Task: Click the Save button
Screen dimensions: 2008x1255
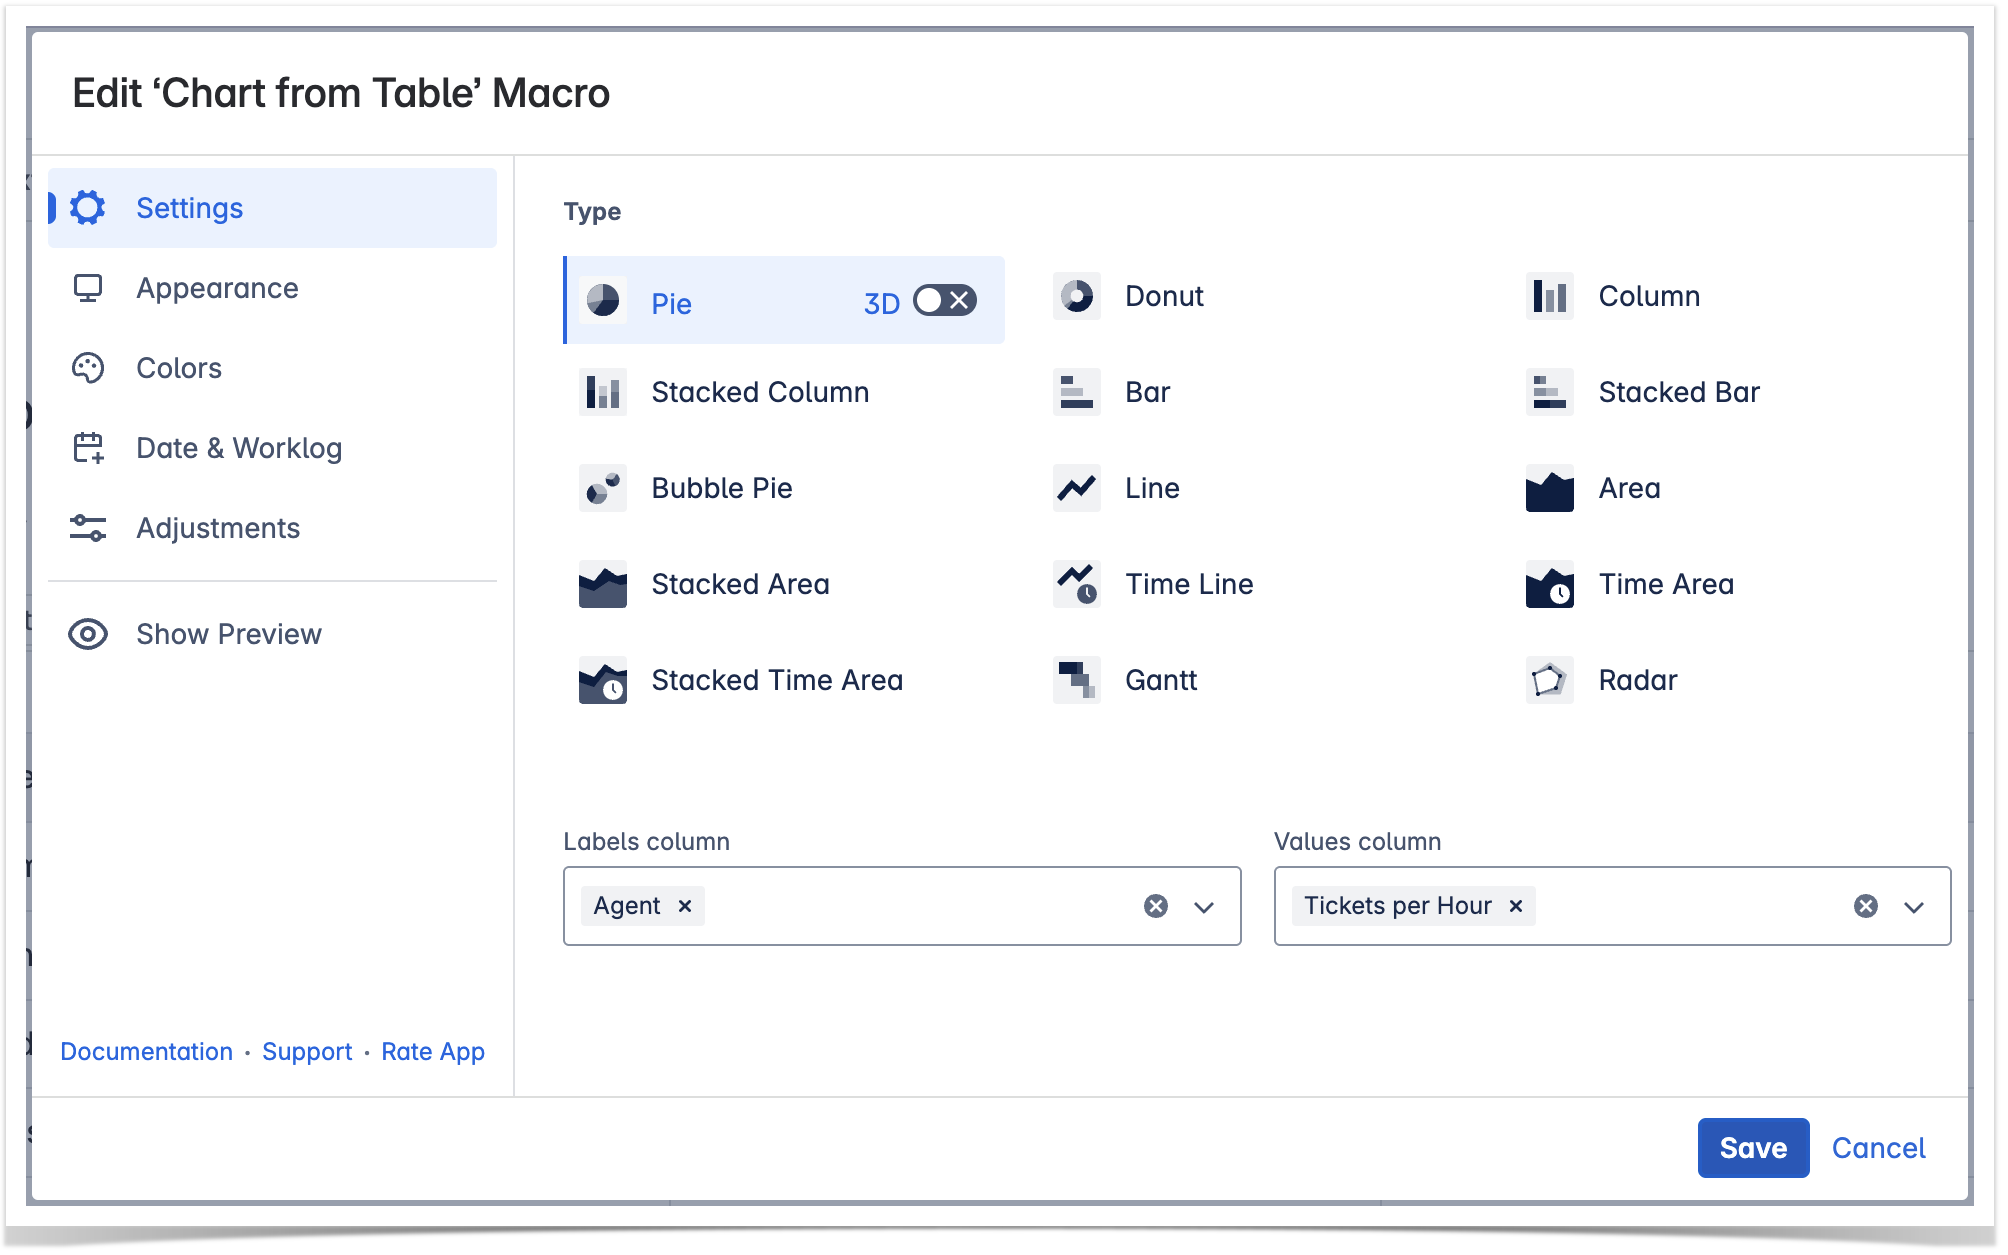Action: pos(1752,1148)
